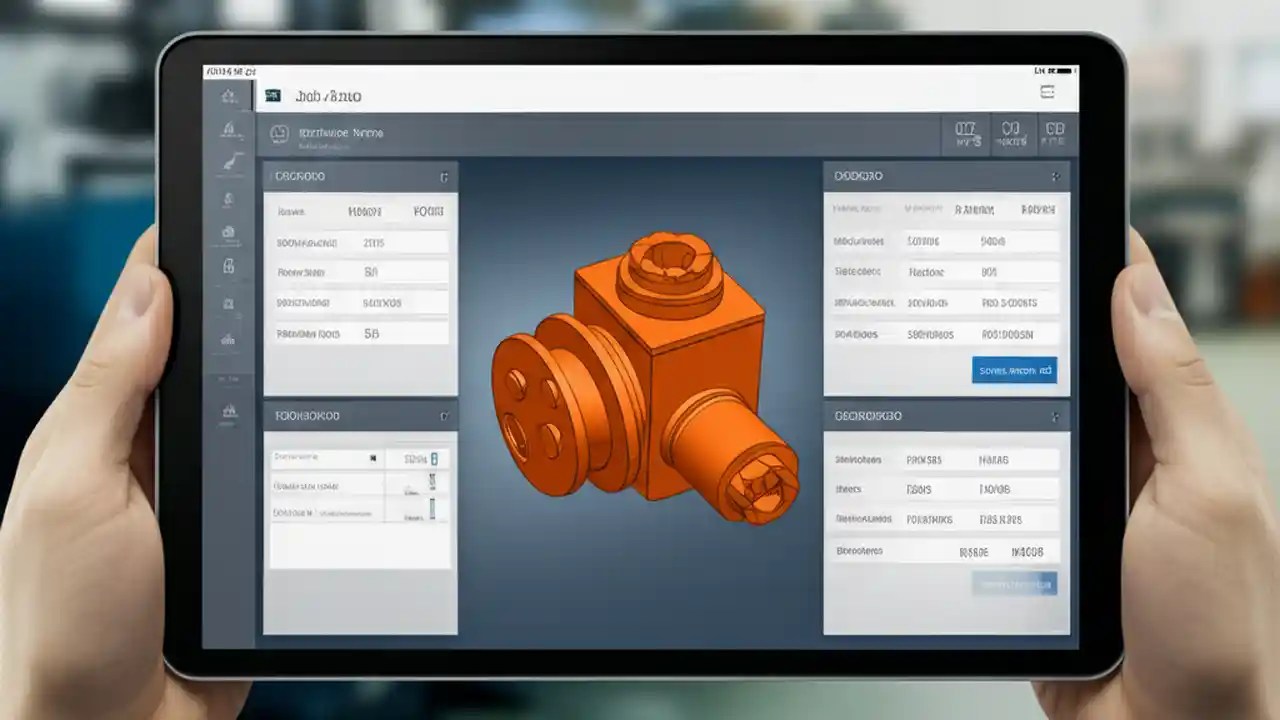Click the settings icon on the upper-right panel header
Image resolution: width=1280 pixels, height=720 pixels.
pos(1057,175)
